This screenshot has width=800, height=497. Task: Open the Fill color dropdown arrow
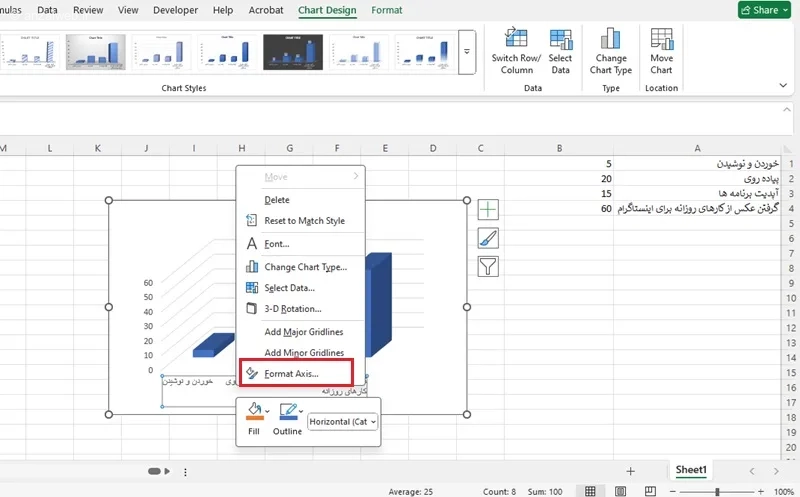[268, 411]
